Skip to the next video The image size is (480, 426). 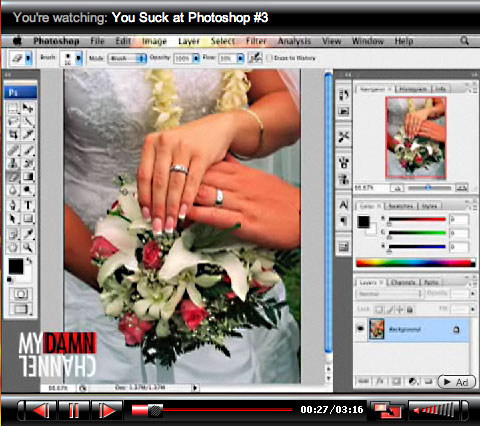(x=107, y=410)
